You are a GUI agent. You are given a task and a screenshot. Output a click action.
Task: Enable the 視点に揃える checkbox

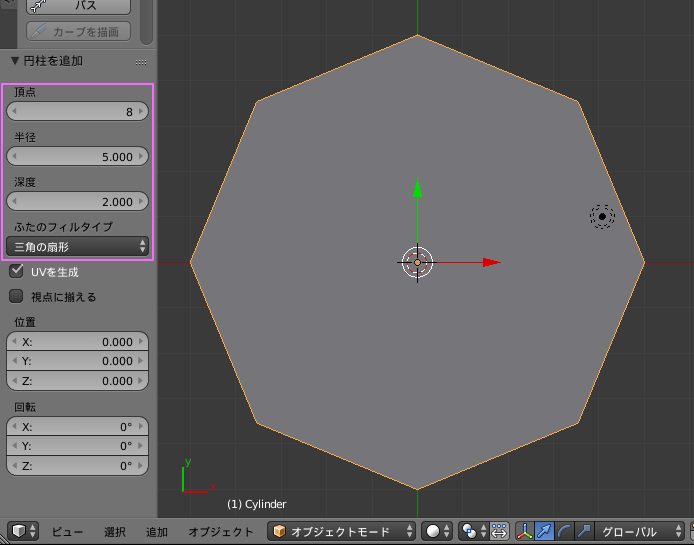click(16, 296)
